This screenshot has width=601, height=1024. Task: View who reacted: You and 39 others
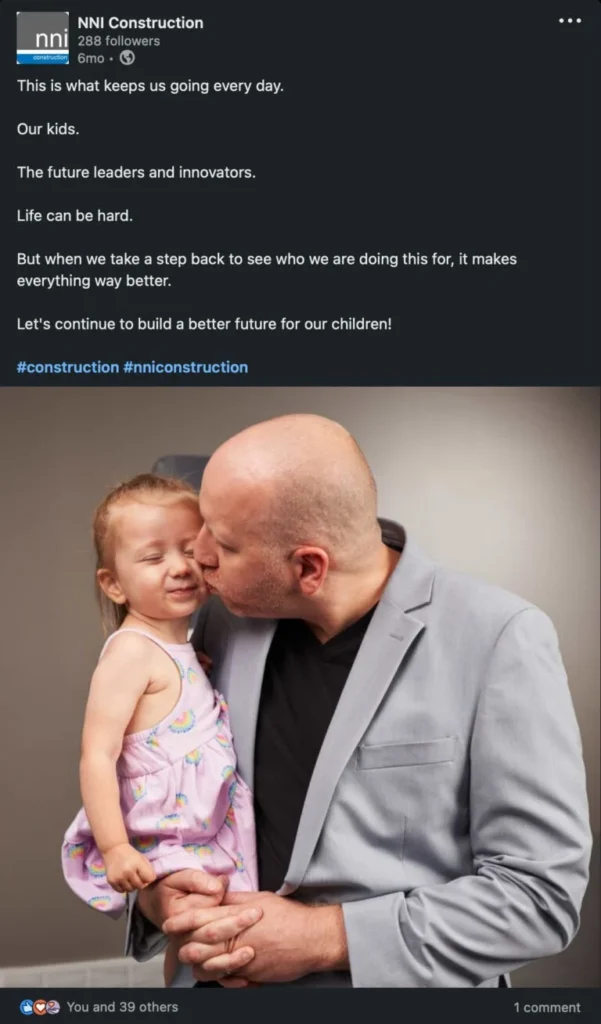click(122, 1007)
